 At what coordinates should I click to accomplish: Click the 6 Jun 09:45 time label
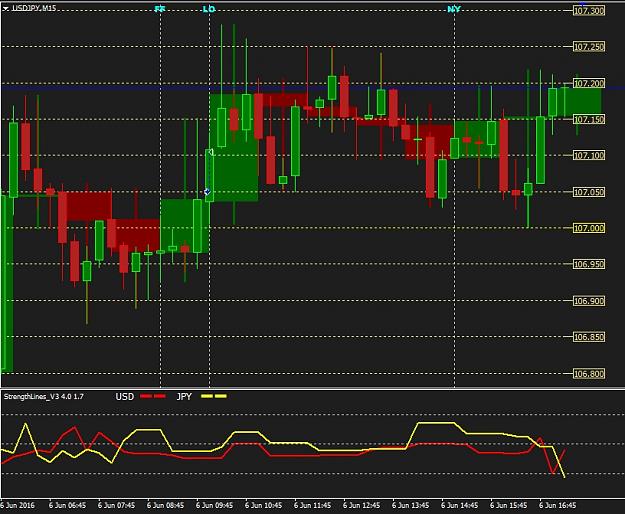214,505
